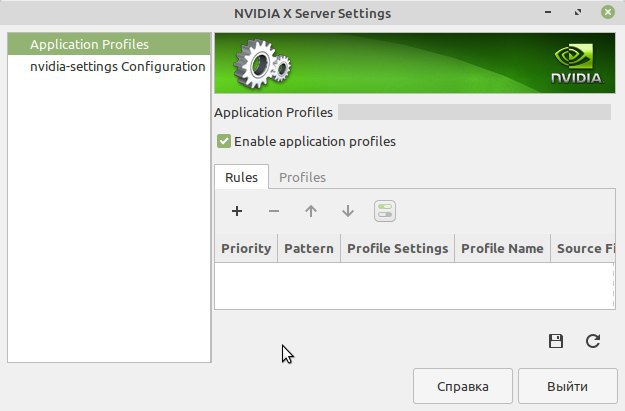Select Application Profiles in sidebar
Image resolution: width=625 pixels, height=411 pixels.
point(89,44)
